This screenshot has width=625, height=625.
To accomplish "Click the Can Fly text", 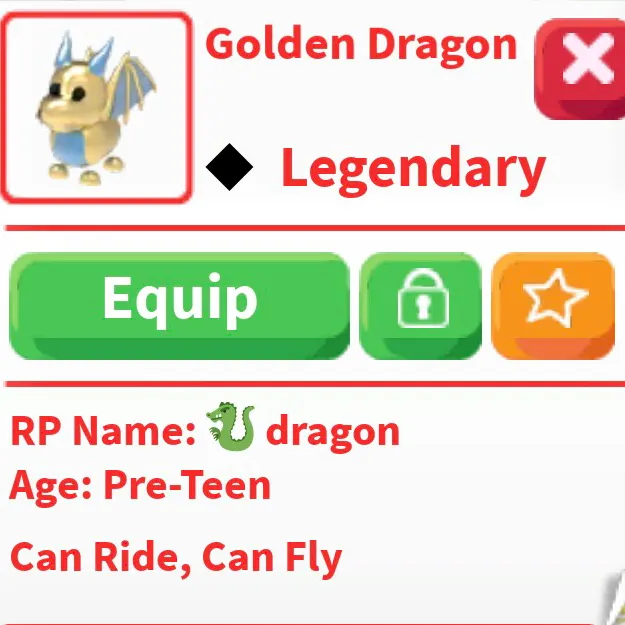I will 272,560.
